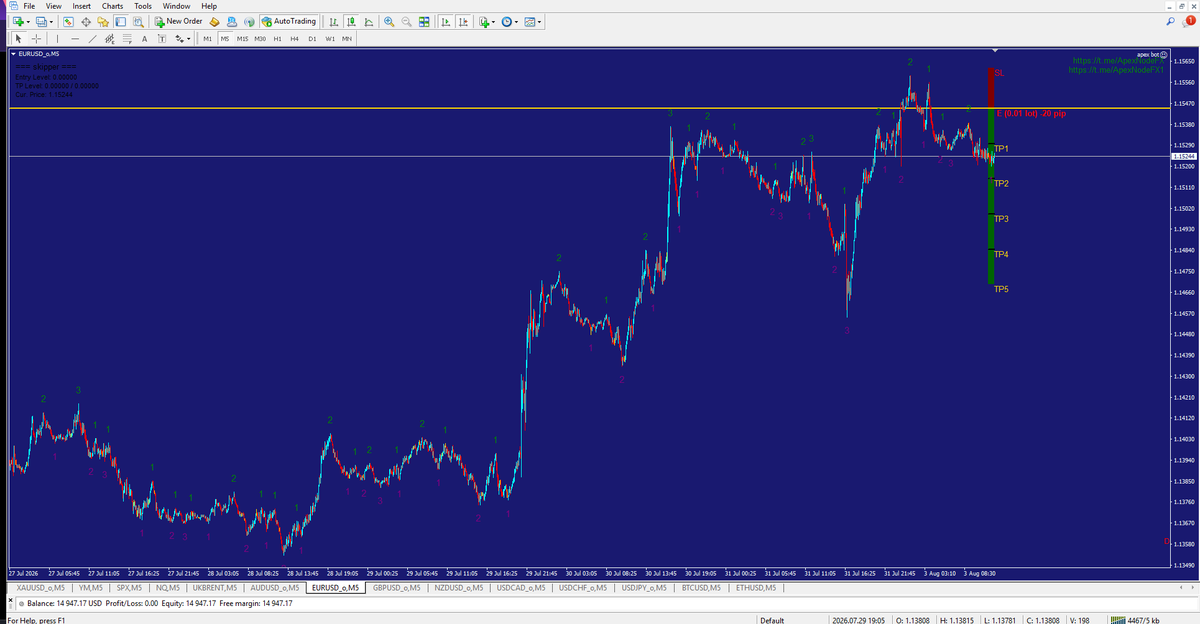
Task: Toggle Market Watch panel
Action: pos(68,21)
